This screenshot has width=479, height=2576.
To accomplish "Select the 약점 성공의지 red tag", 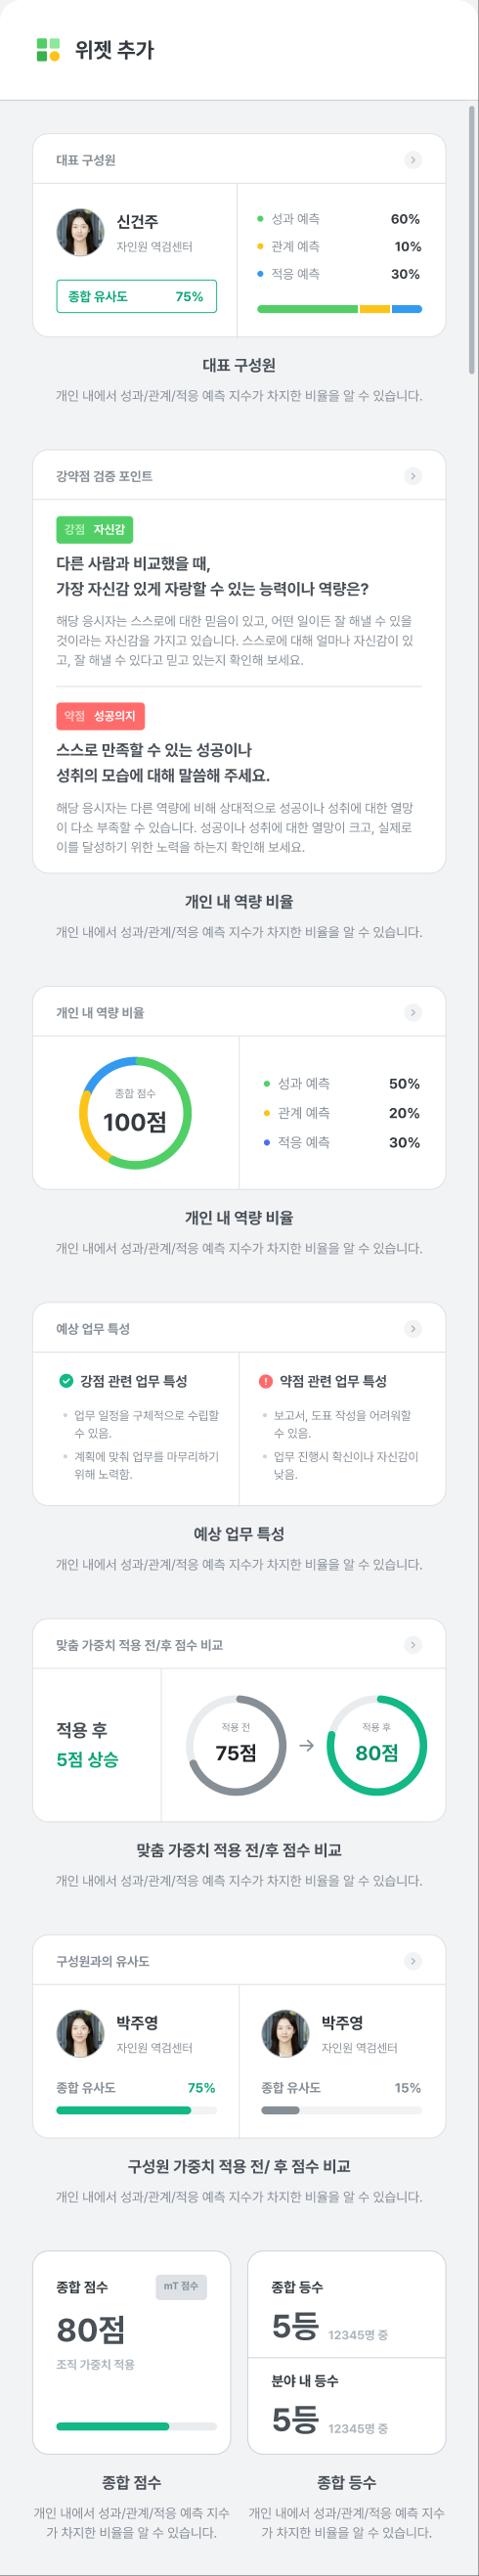I will [x=100, y=716].
